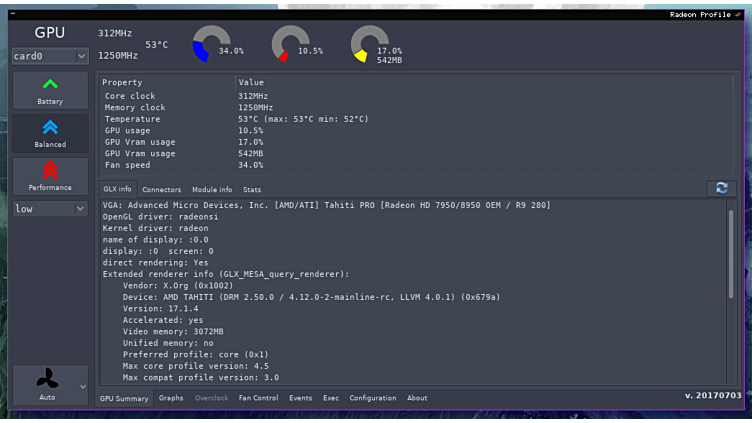Refresh the GLX info data
This screenshot has height=423, width=752.
coord(721,188)
